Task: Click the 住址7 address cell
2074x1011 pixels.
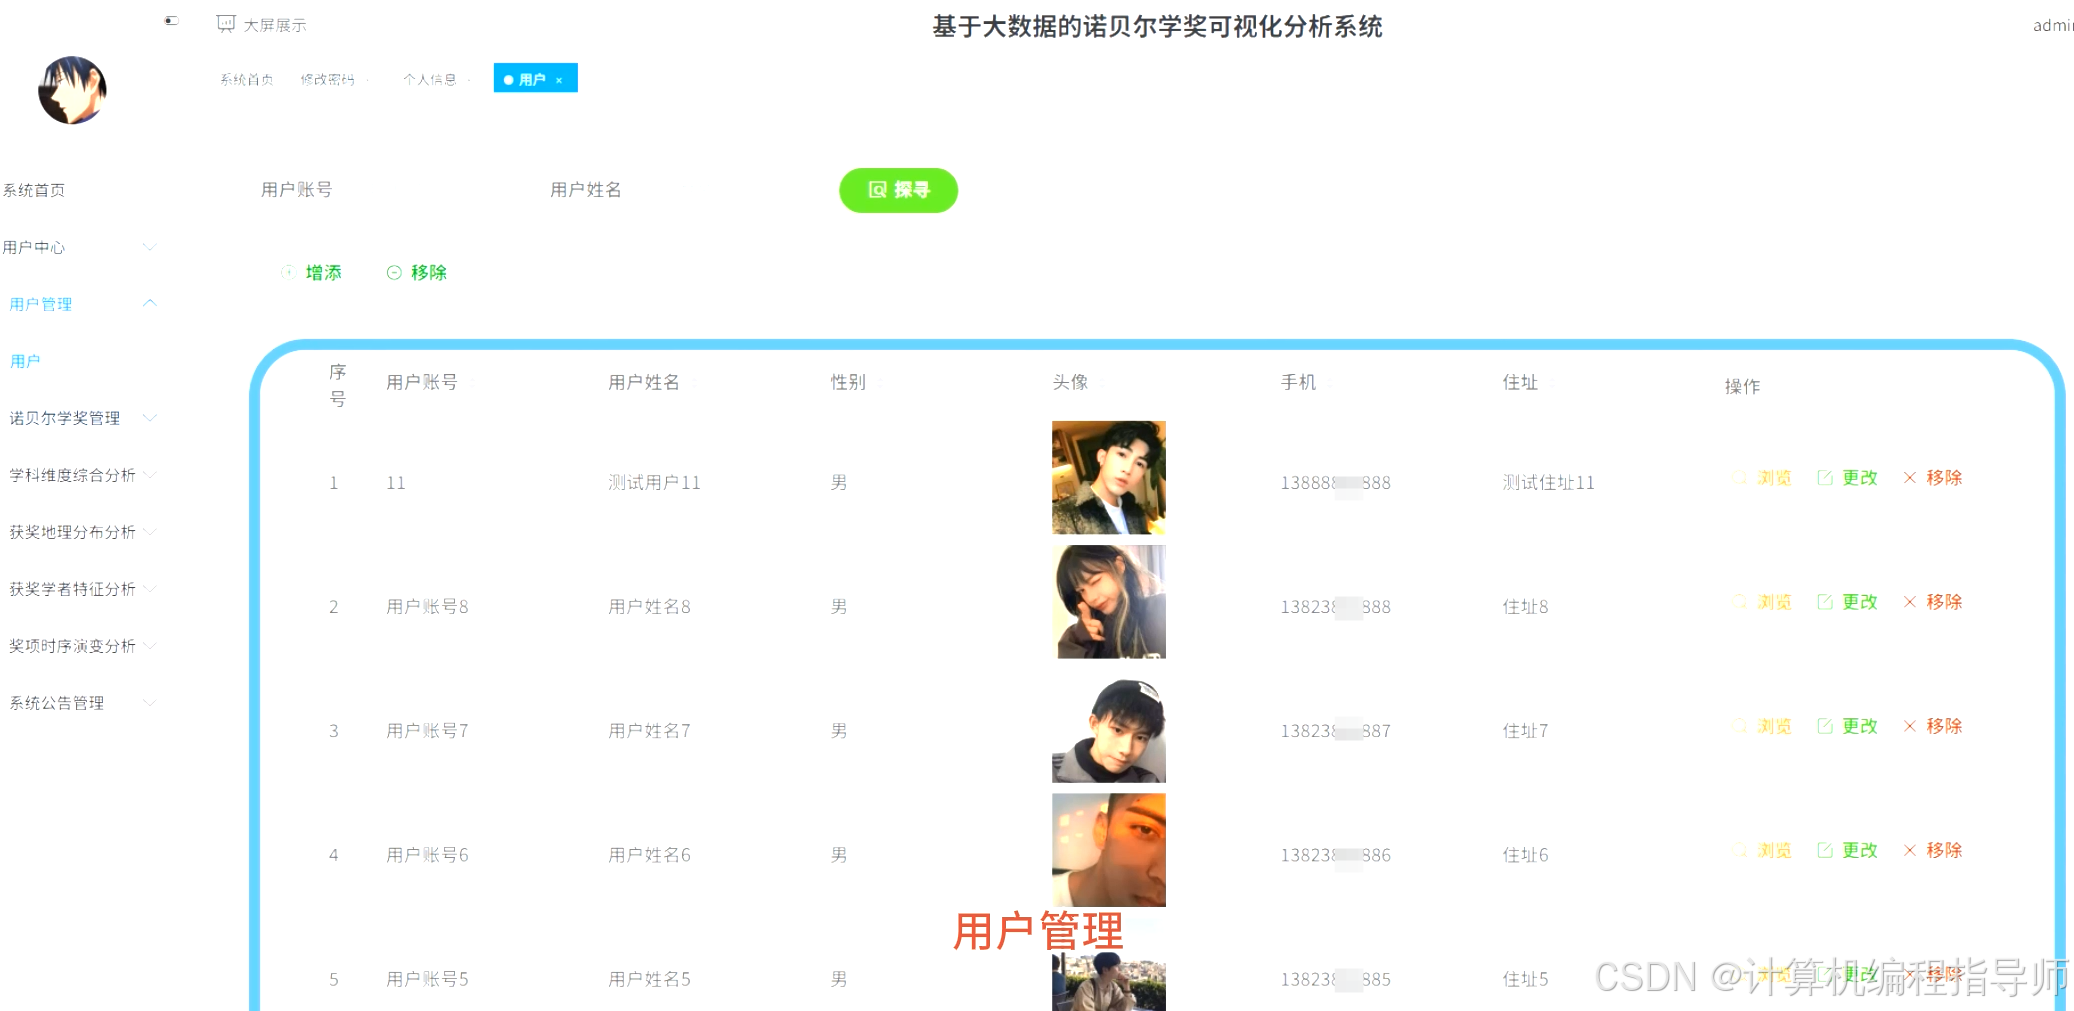Action: (x=1525, y=731)
